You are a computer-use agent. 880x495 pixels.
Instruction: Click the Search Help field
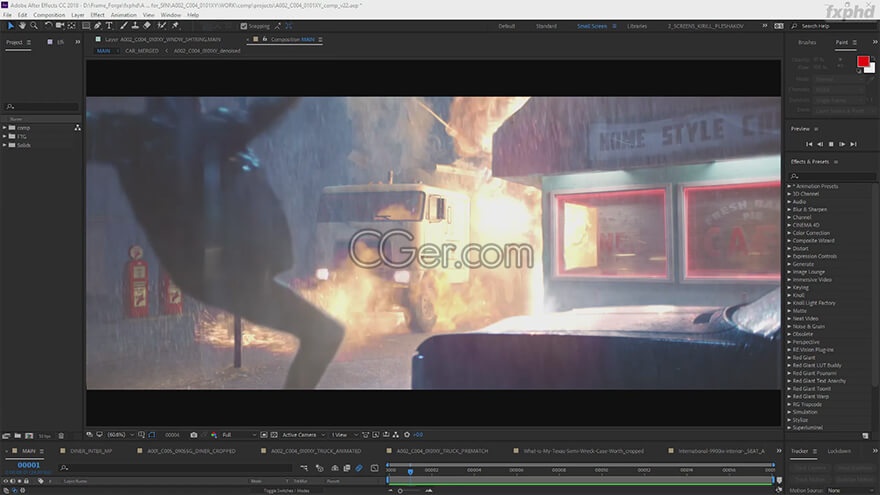pos(831,26)
